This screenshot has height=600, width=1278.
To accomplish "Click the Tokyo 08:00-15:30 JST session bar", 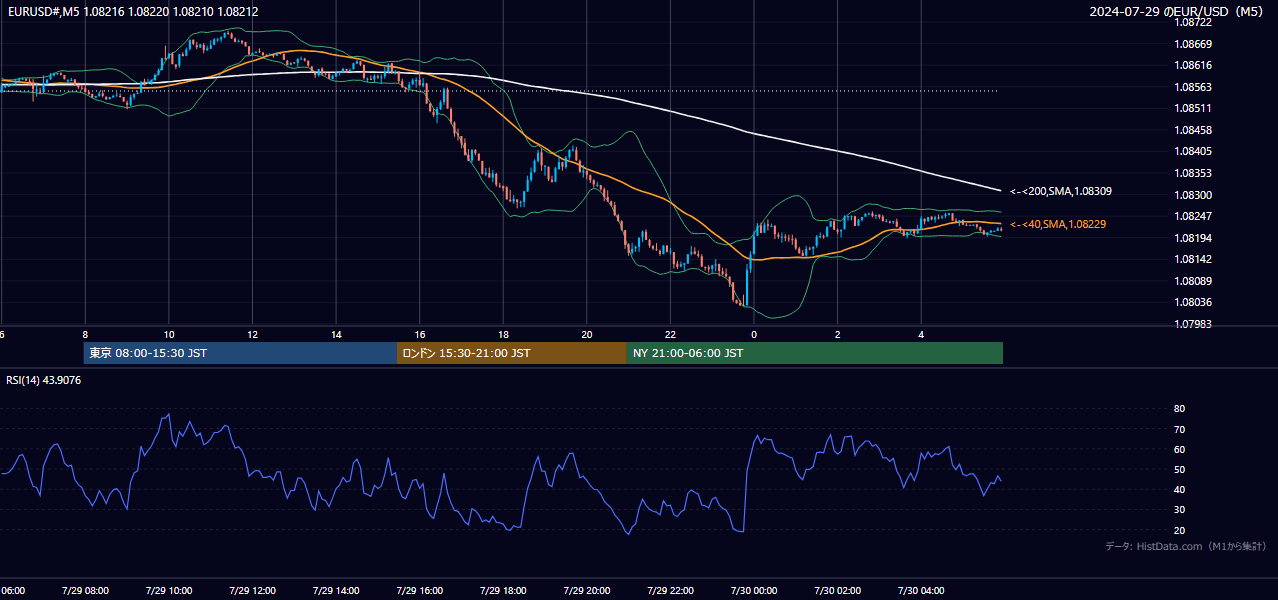I will click(240, 353).
